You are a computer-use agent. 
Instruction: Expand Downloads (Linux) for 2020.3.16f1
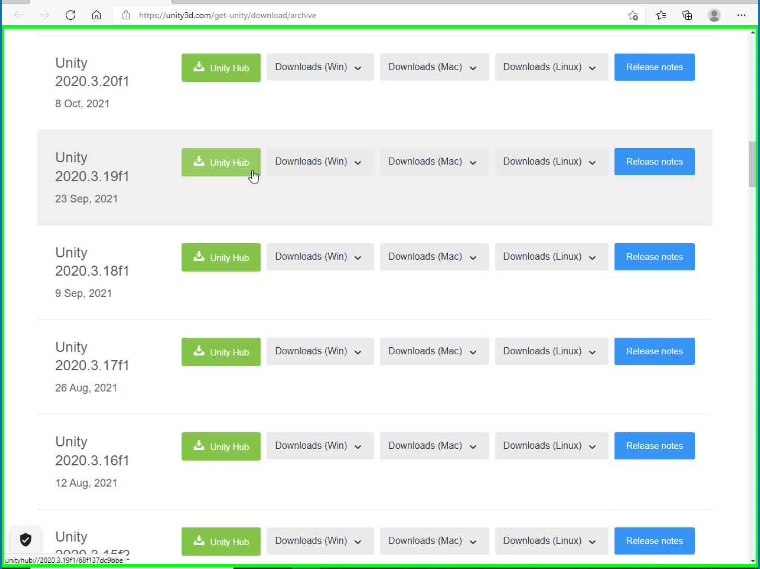551,445
